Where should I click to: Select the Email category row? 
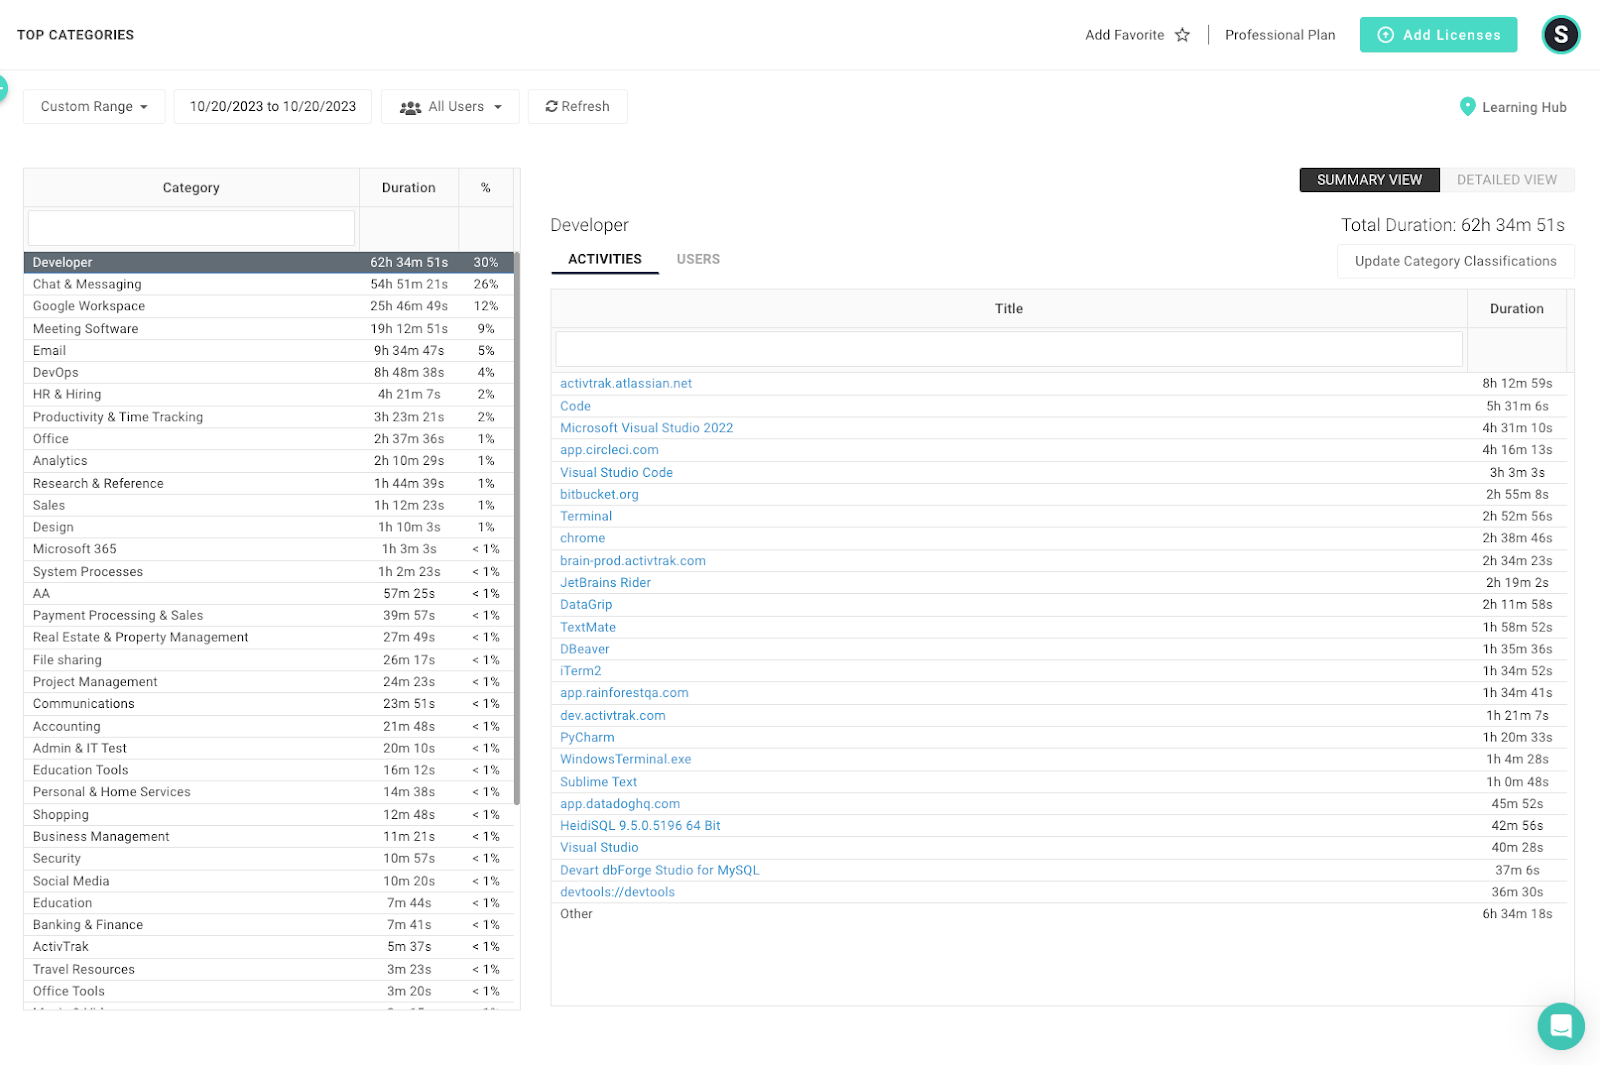[268, 350]
